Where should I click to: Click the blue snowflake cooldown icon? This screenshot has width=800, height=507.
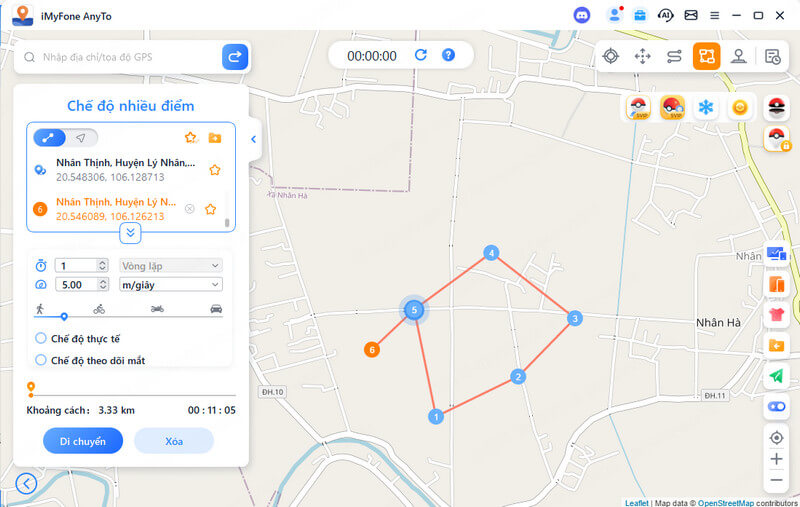pos(706,107)
